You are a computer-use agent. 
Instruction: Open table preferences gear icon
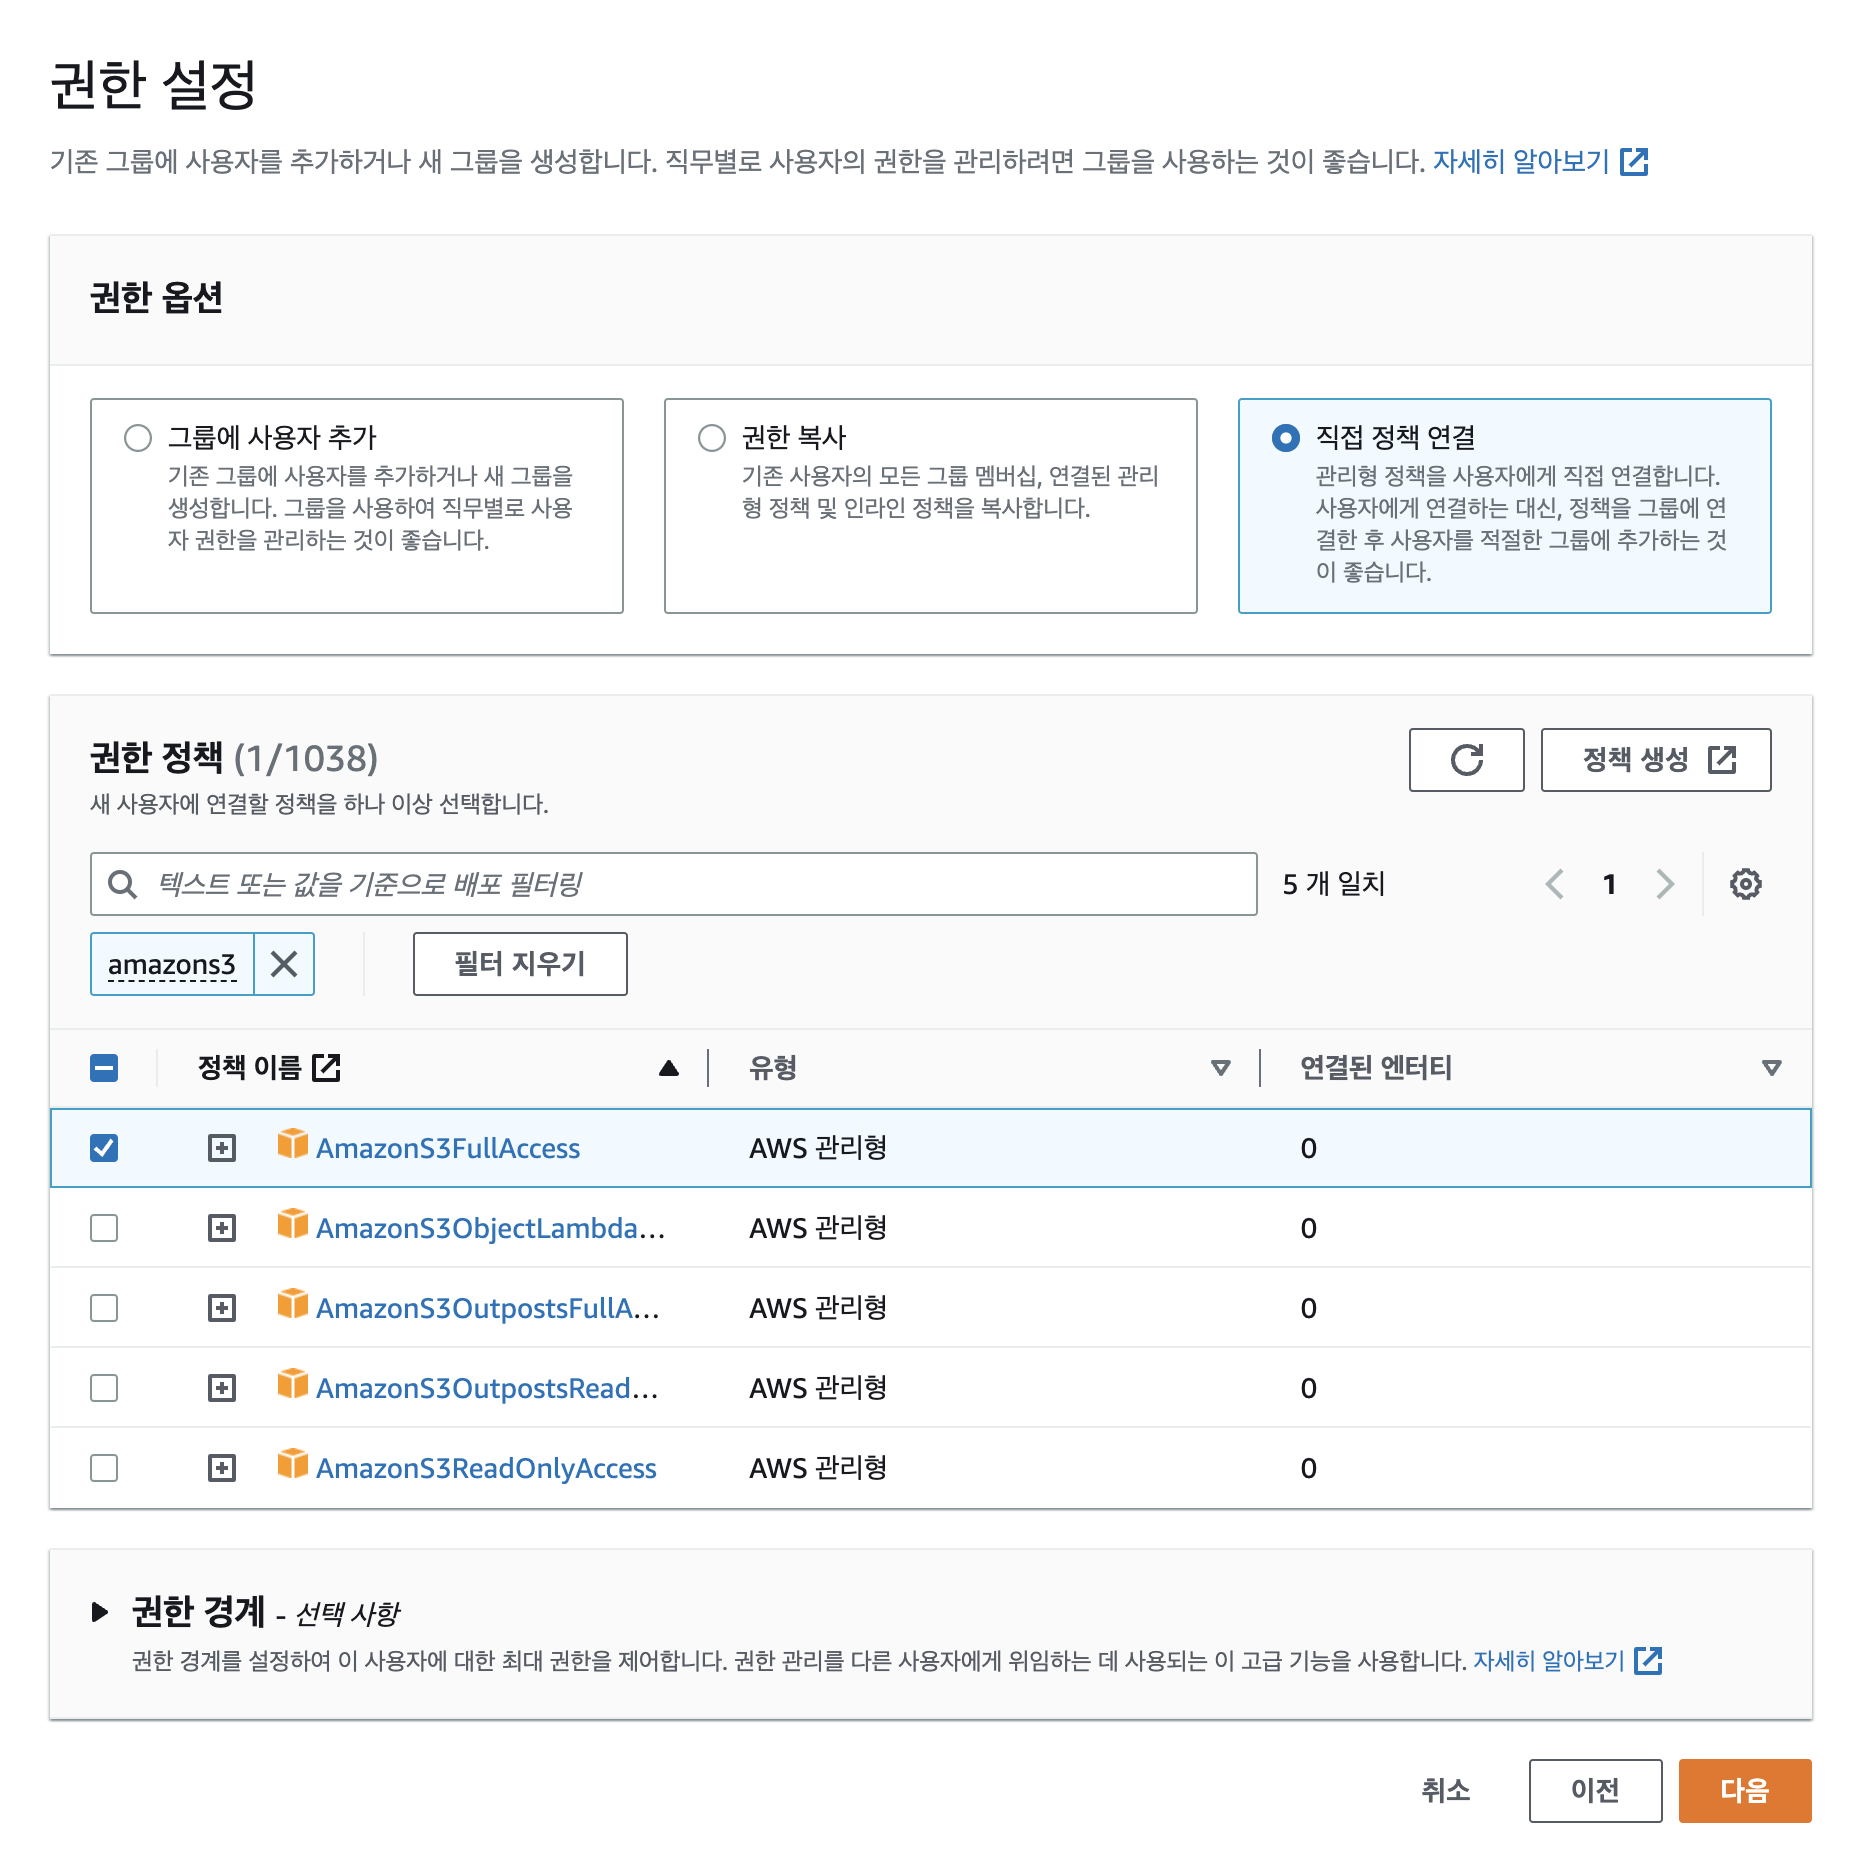(1745, 884)
